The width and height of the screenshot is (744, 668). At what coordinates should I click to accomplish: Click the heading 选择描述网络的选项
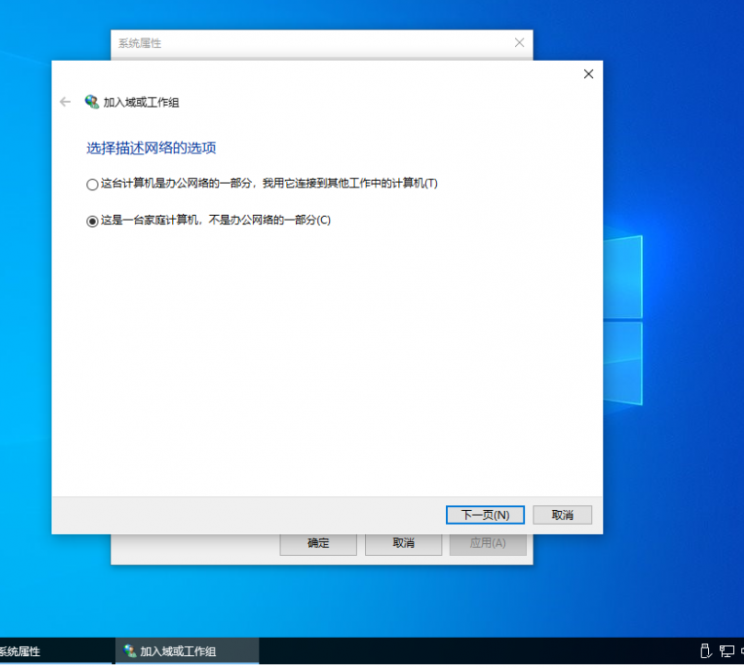tap(151, 148)
